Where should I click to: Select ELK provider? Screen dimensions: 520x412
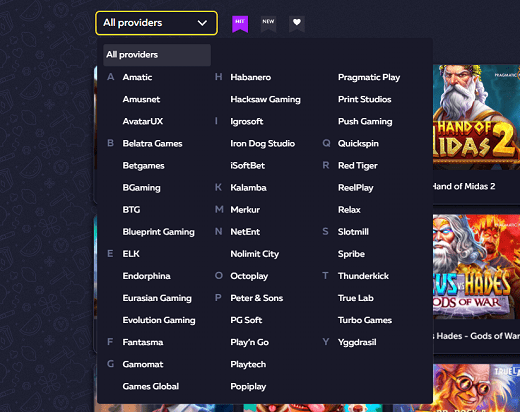[x=131, y=254]
